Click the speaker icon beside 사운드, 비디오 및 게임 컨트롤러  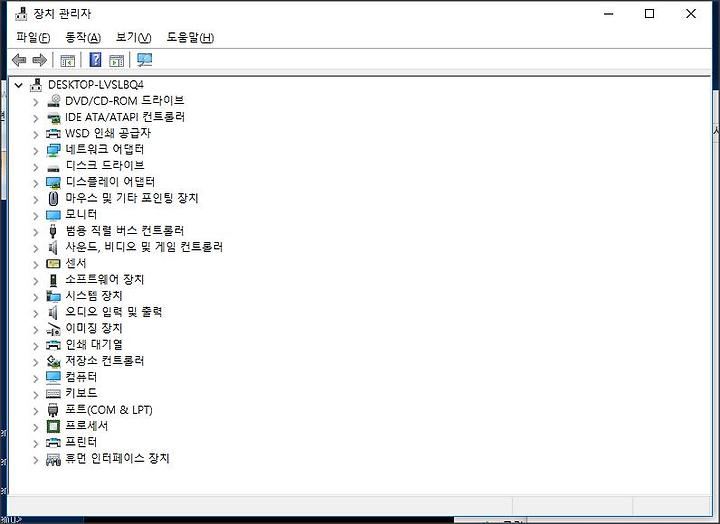point(53,248)
